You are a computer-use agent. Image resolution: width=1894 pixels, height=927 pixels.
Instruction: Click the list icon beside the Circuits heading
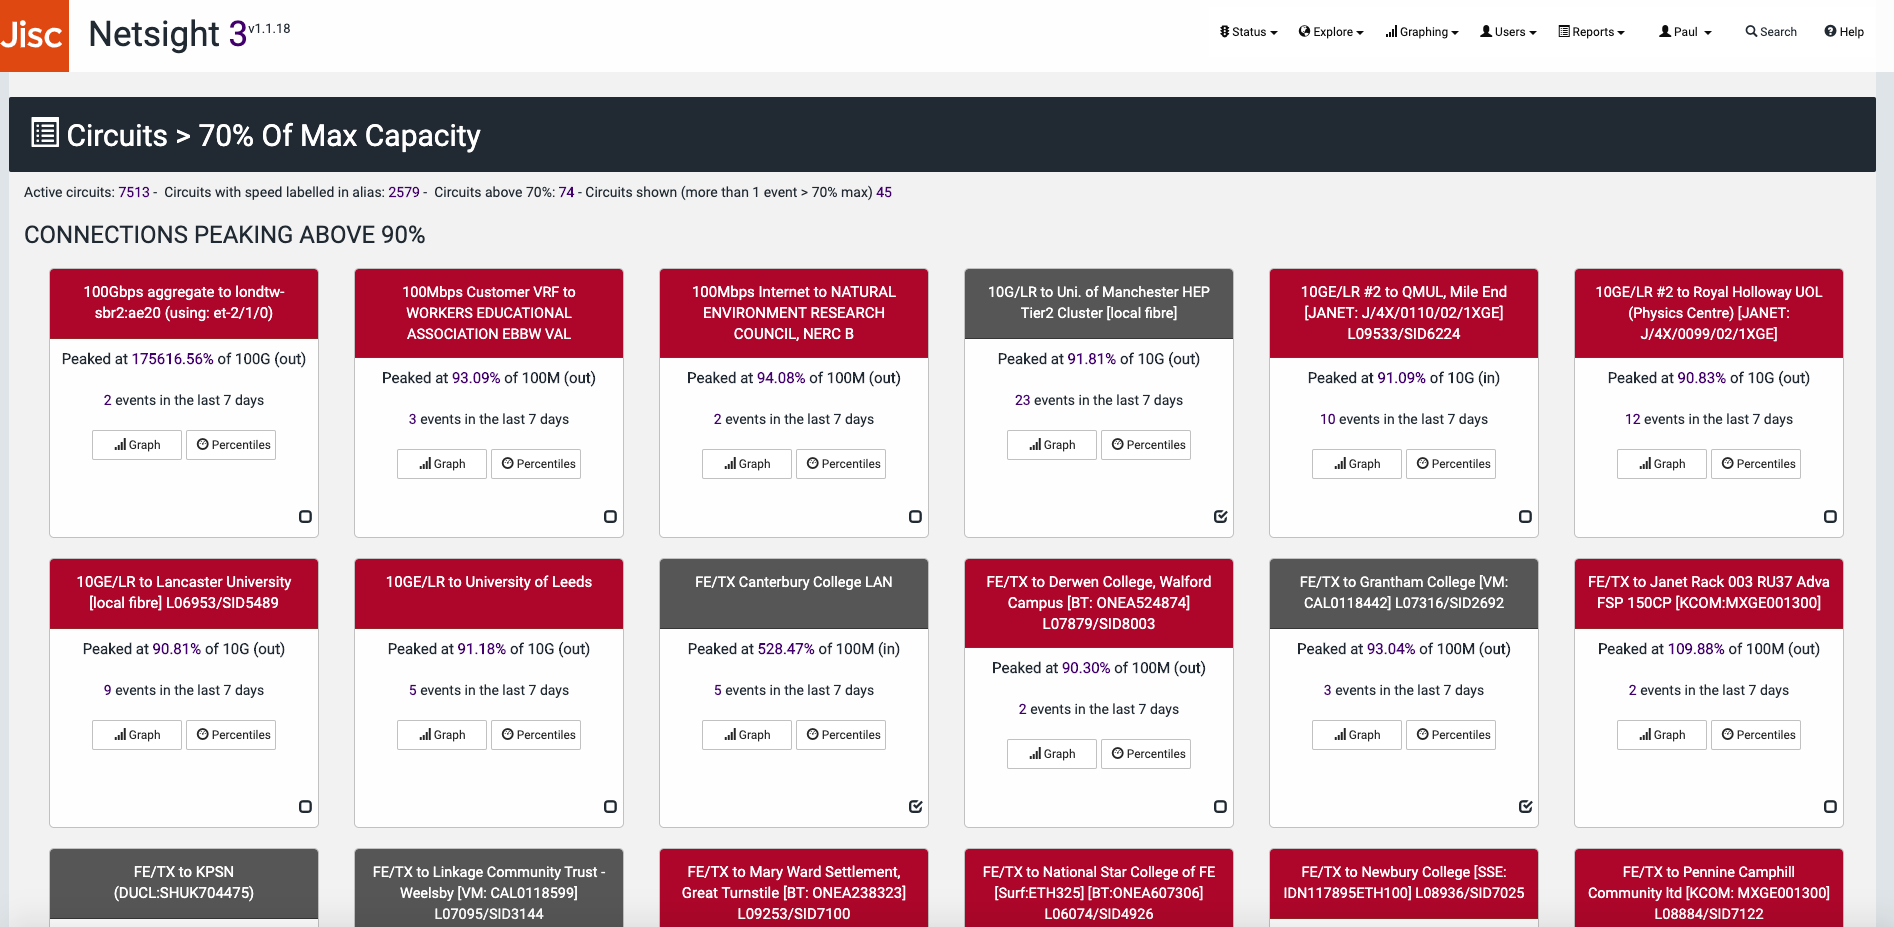[x=45, y=133]
